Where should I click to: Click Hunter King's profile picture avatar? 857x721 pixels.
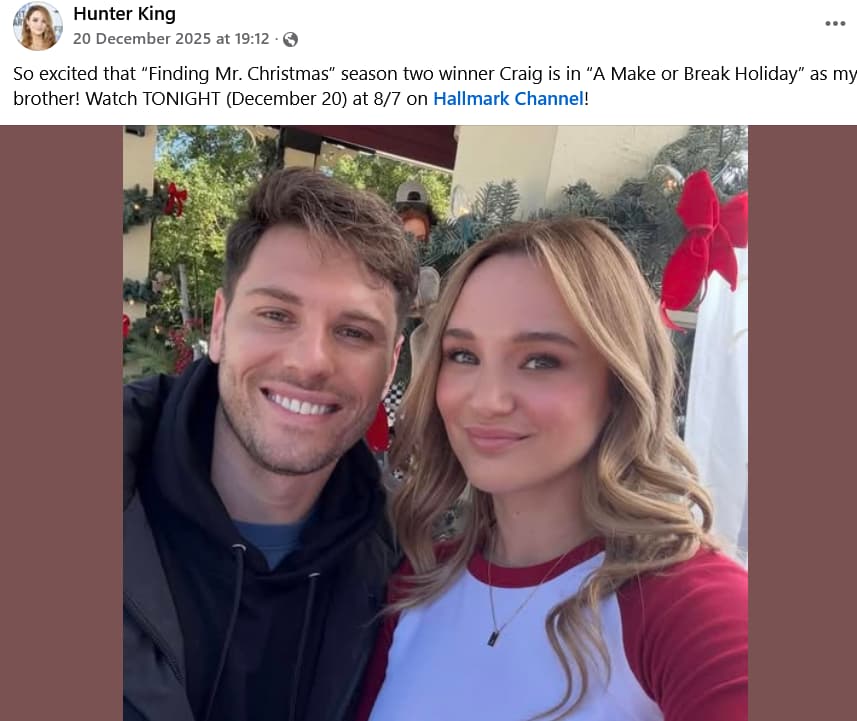point(37,26)
